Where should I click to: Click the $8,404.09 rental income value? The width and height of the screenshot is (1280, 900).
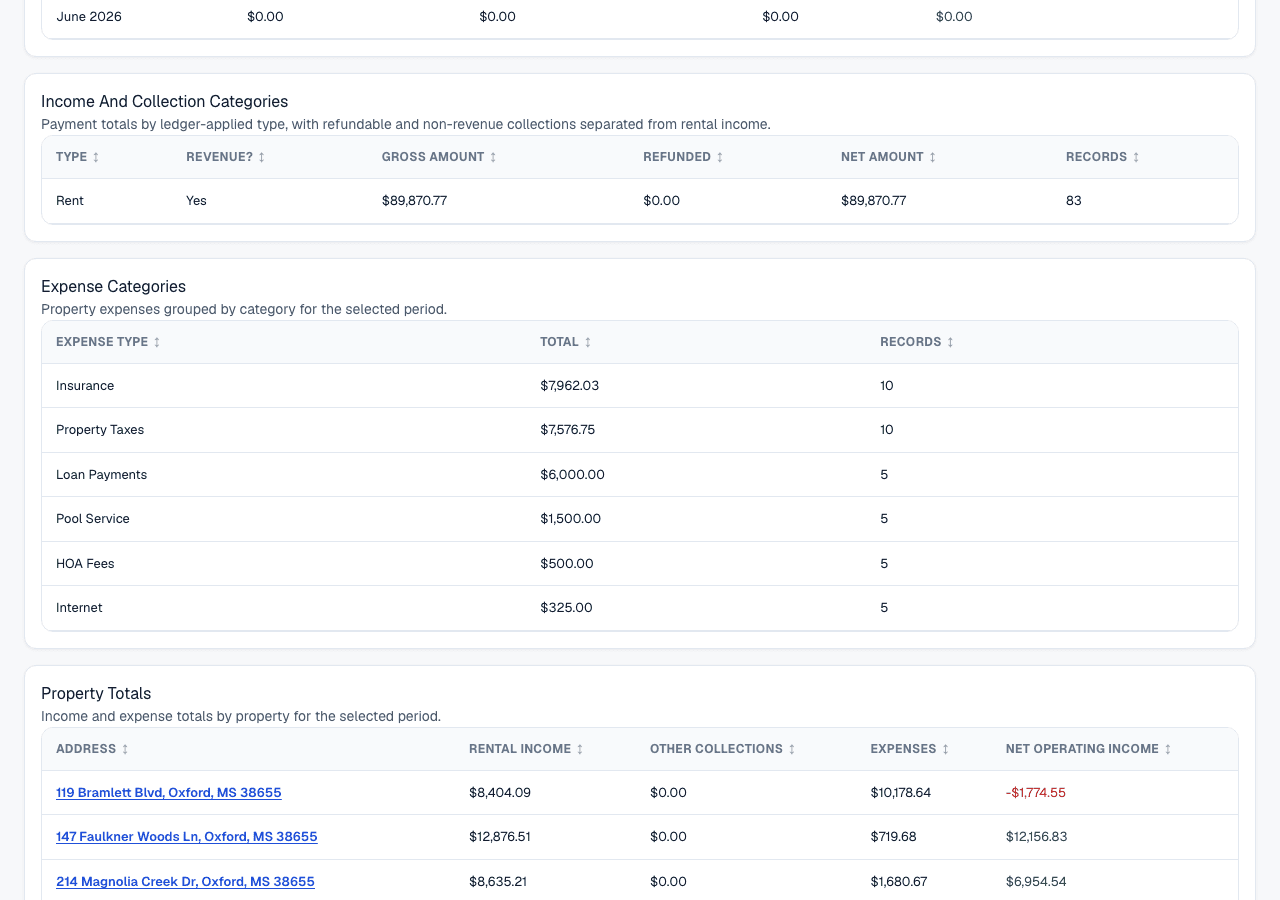(500, 793)
